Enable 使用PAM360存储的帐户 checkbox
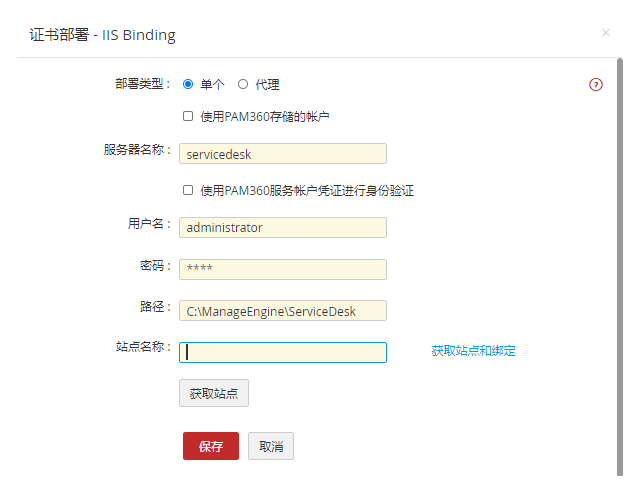The image size is (635, 489). [188, 116]
